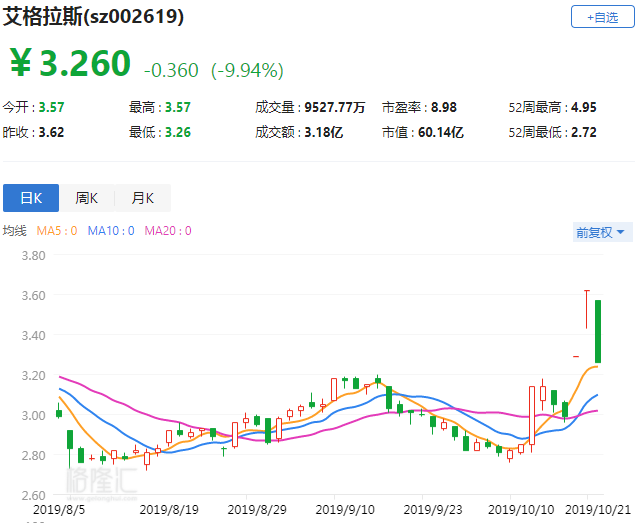Screen dimensions: 639x523
Task: Click the 昨收 value 3.62
Action: click(51, 132)
